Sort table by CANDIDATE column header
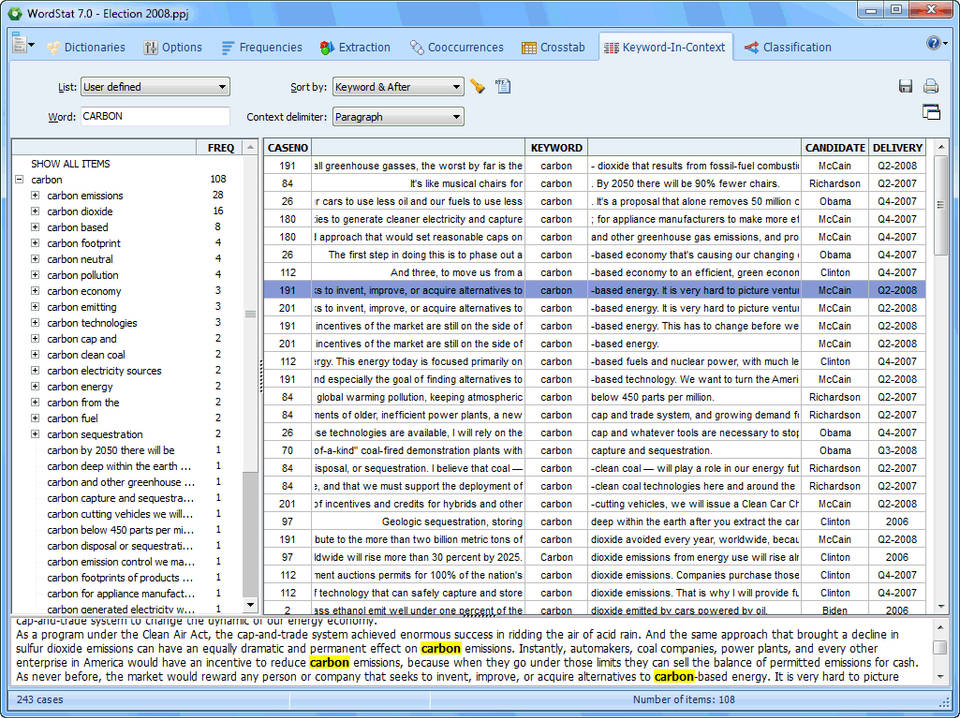Viewport: 960px width, 718px height. pyautogui.click(x=835, y=148)
